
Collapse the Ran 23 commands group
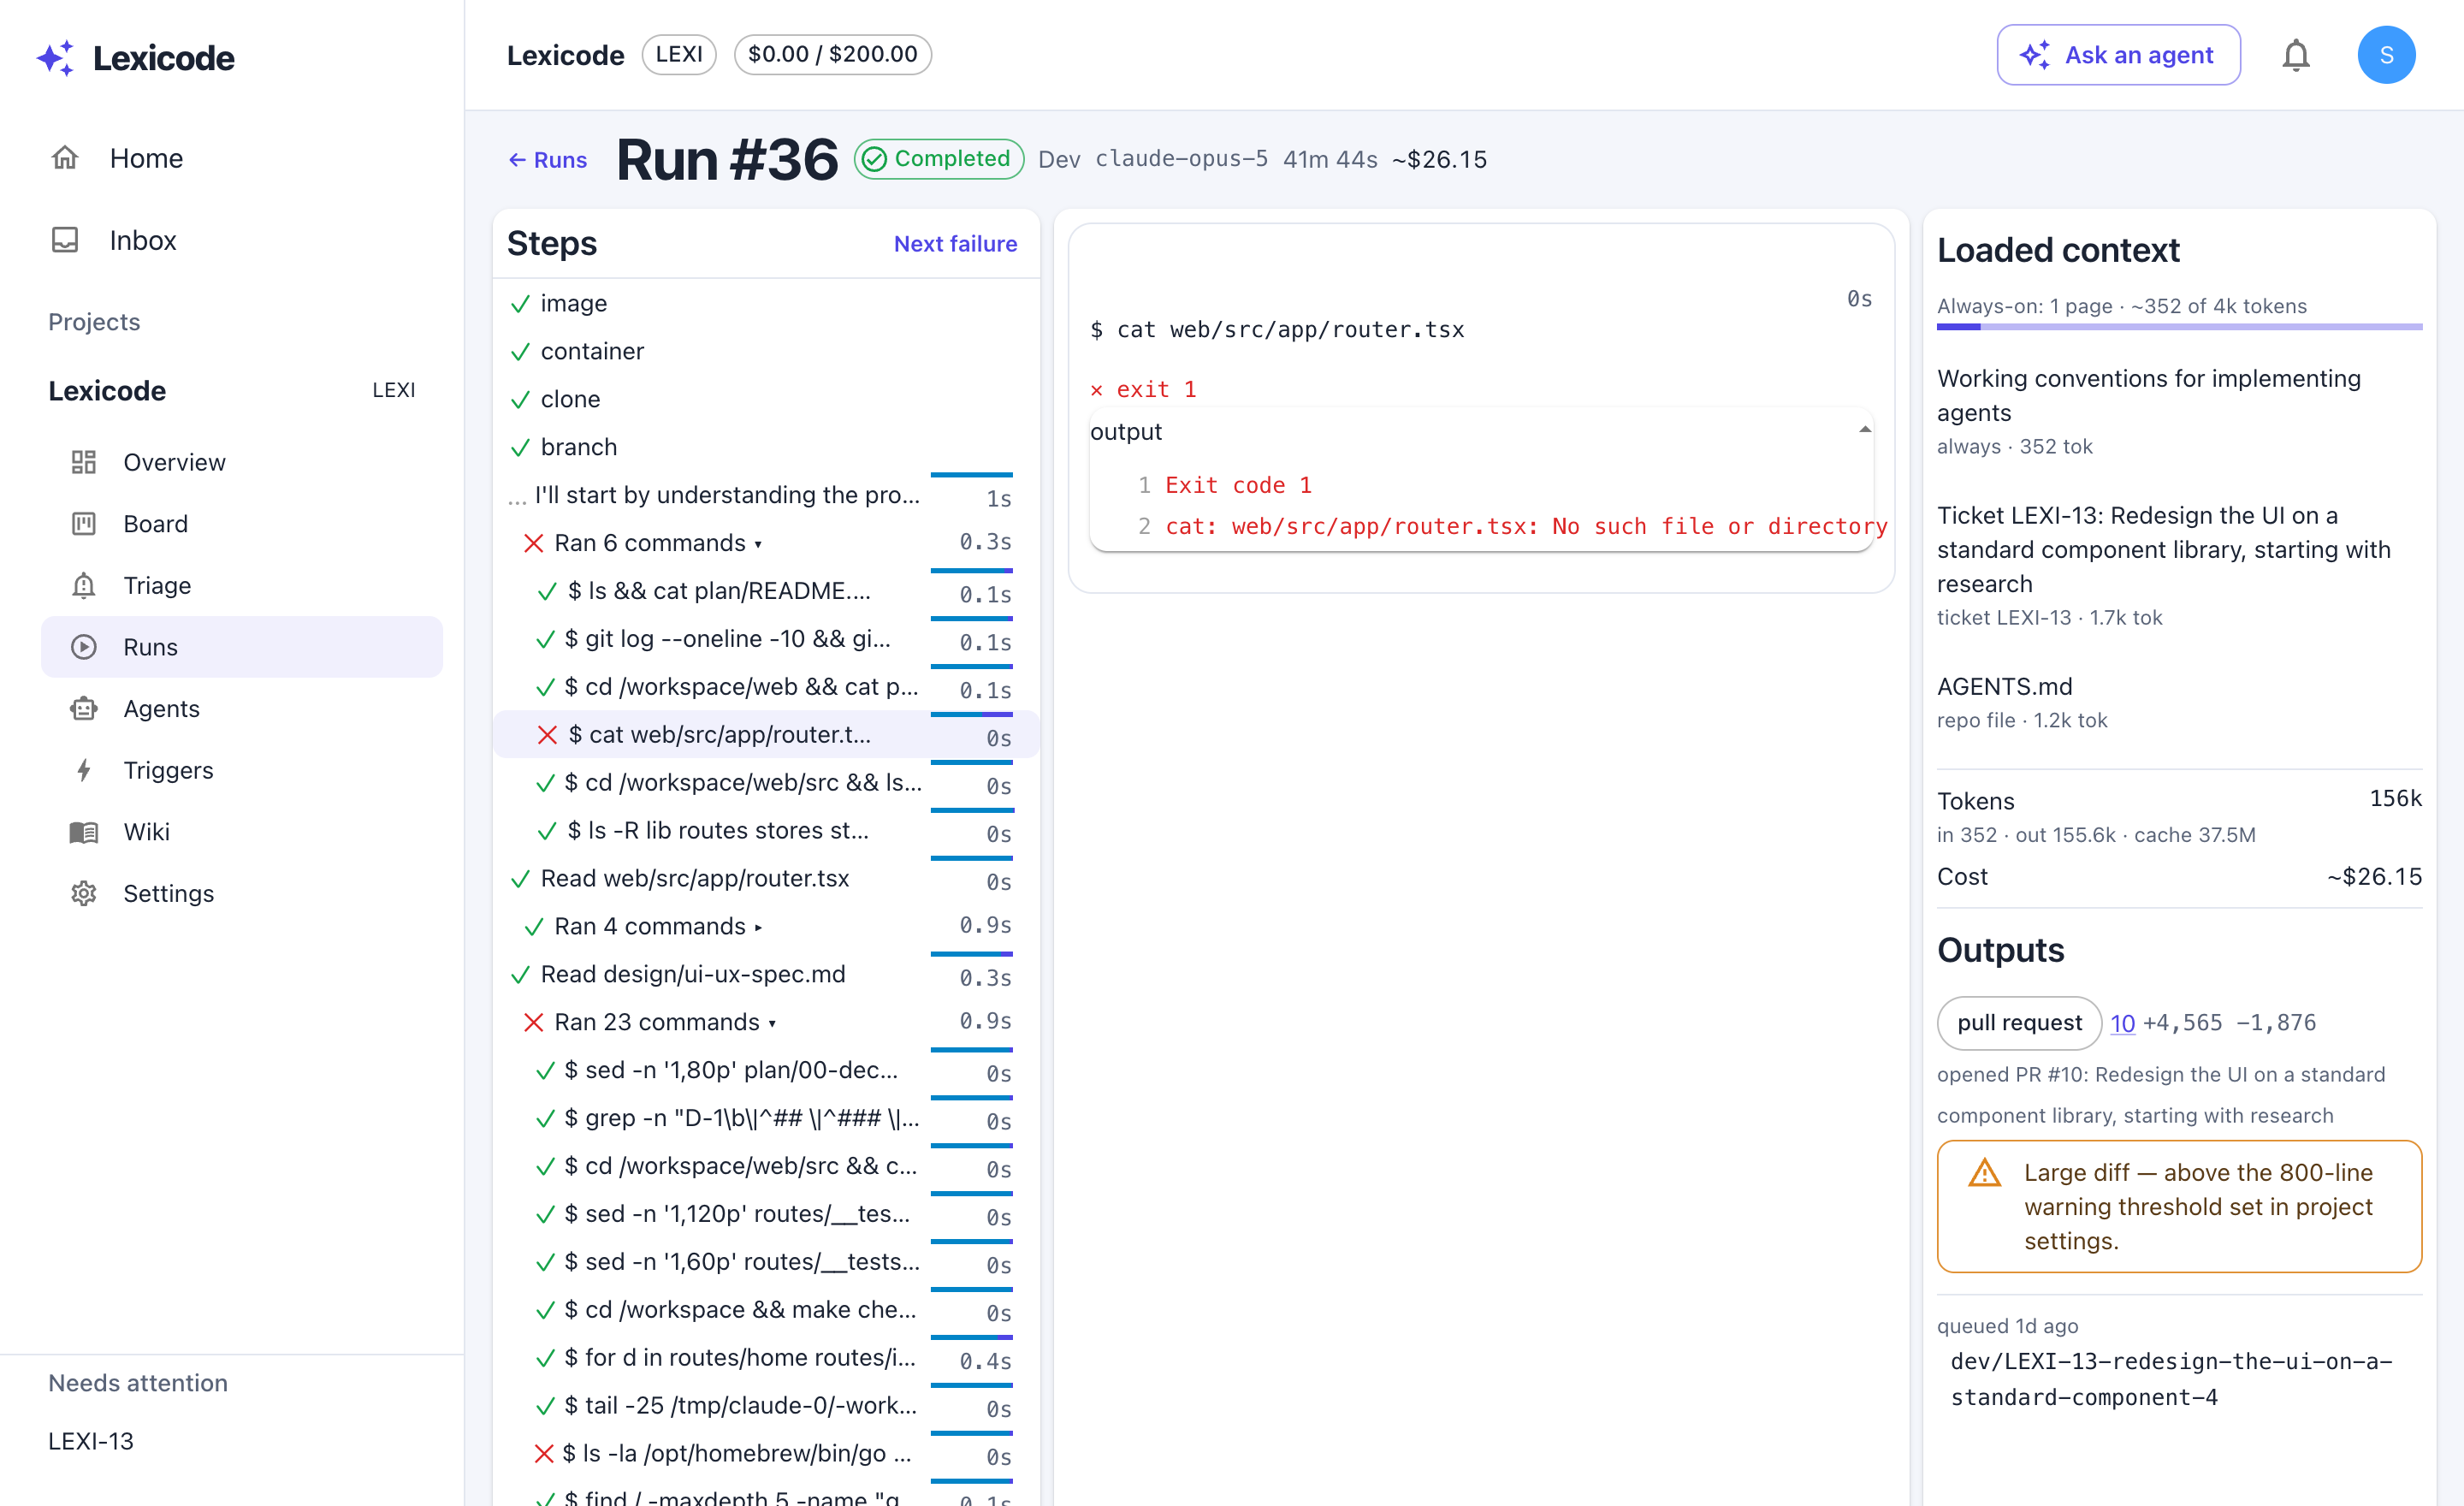772,1024
